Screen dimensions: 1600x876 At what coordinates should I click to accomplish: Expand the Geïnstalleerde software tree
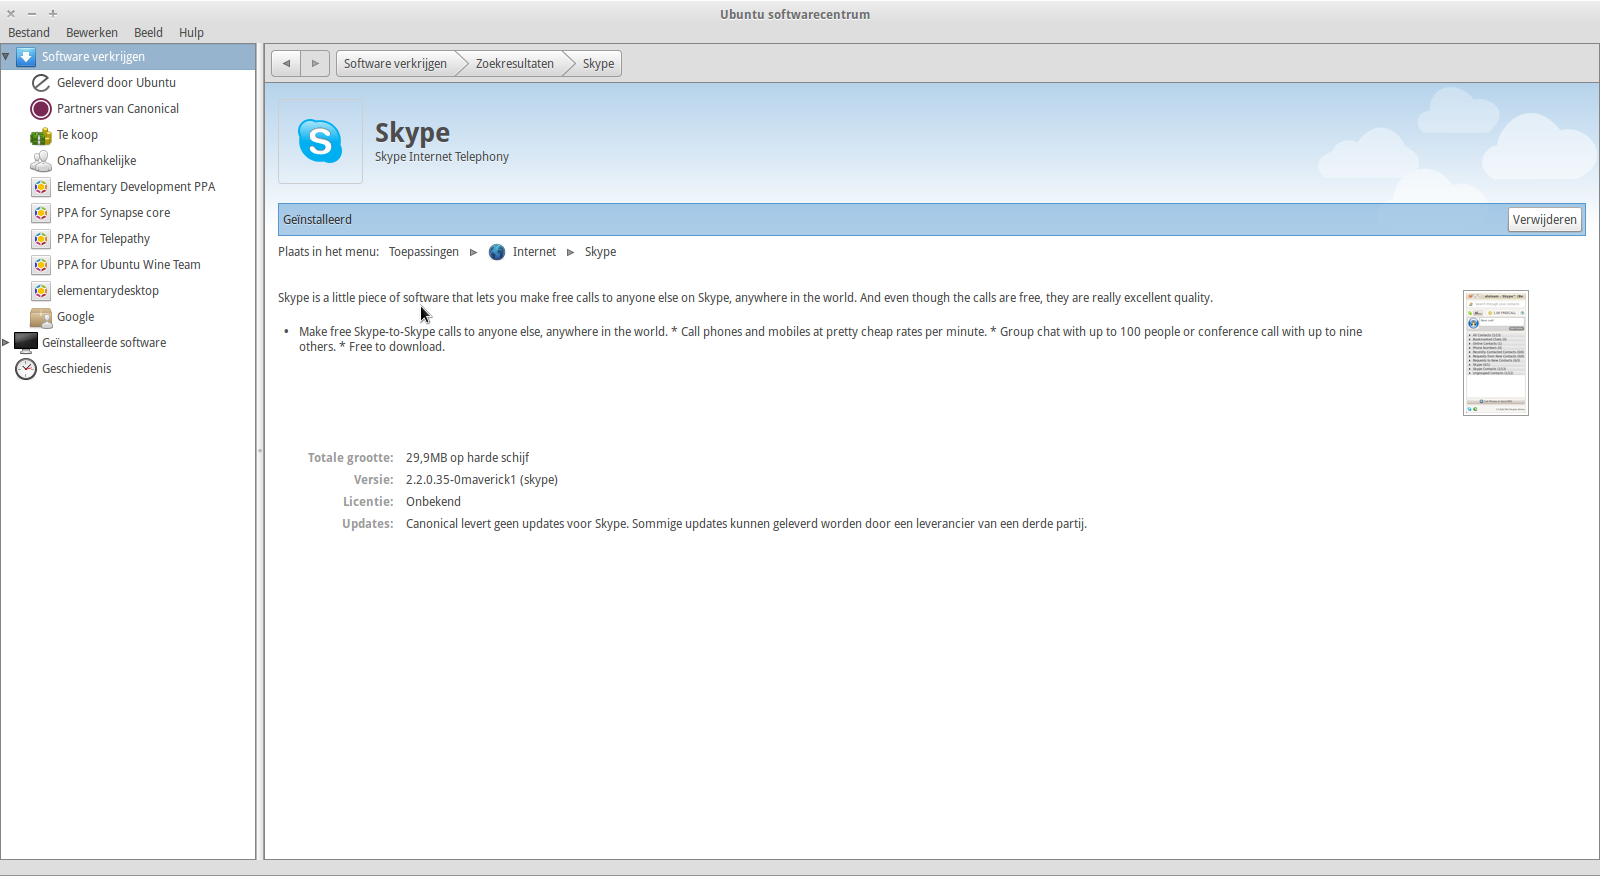tap(6, 343)
